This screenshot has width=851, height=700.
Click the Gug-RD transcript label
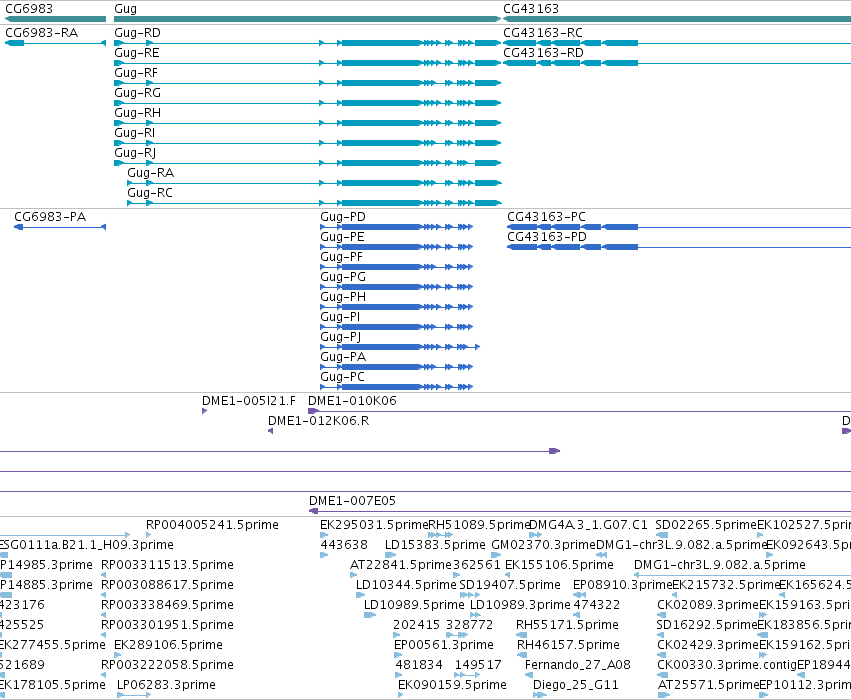[x=137, y=33]
